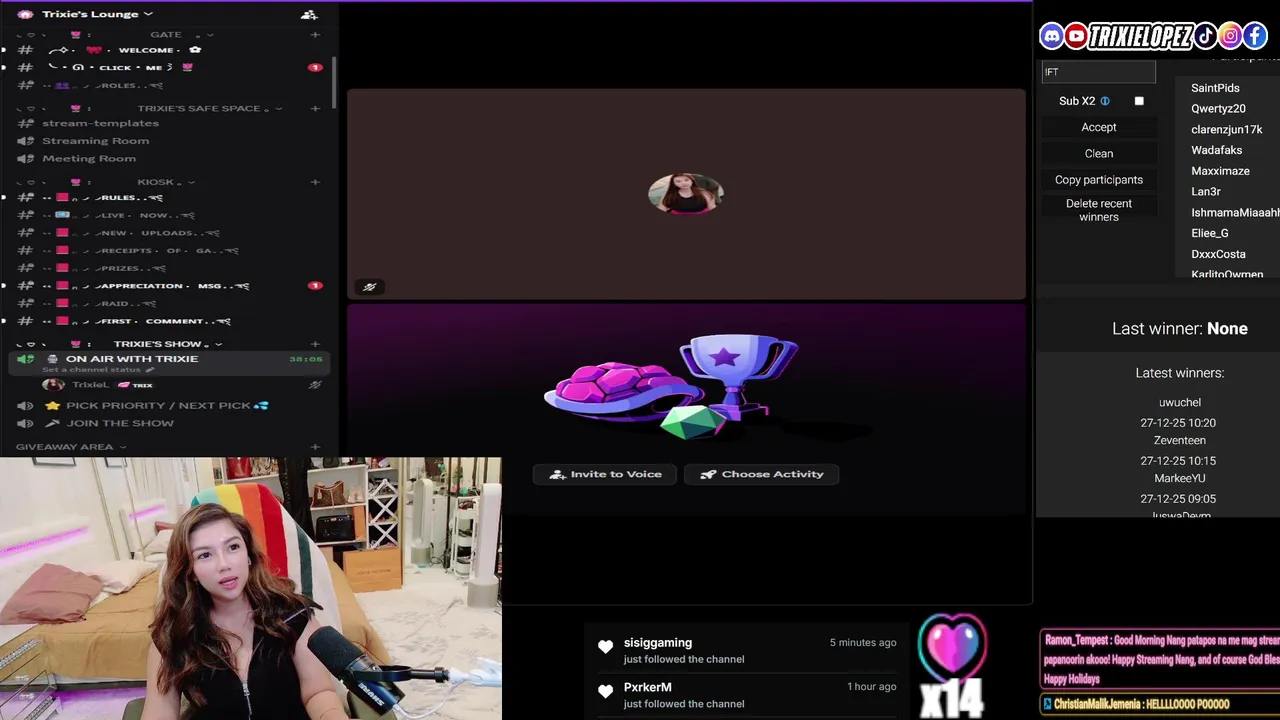
Task: Add a channel to the GATE category
Action: click(x=315, y=35)
